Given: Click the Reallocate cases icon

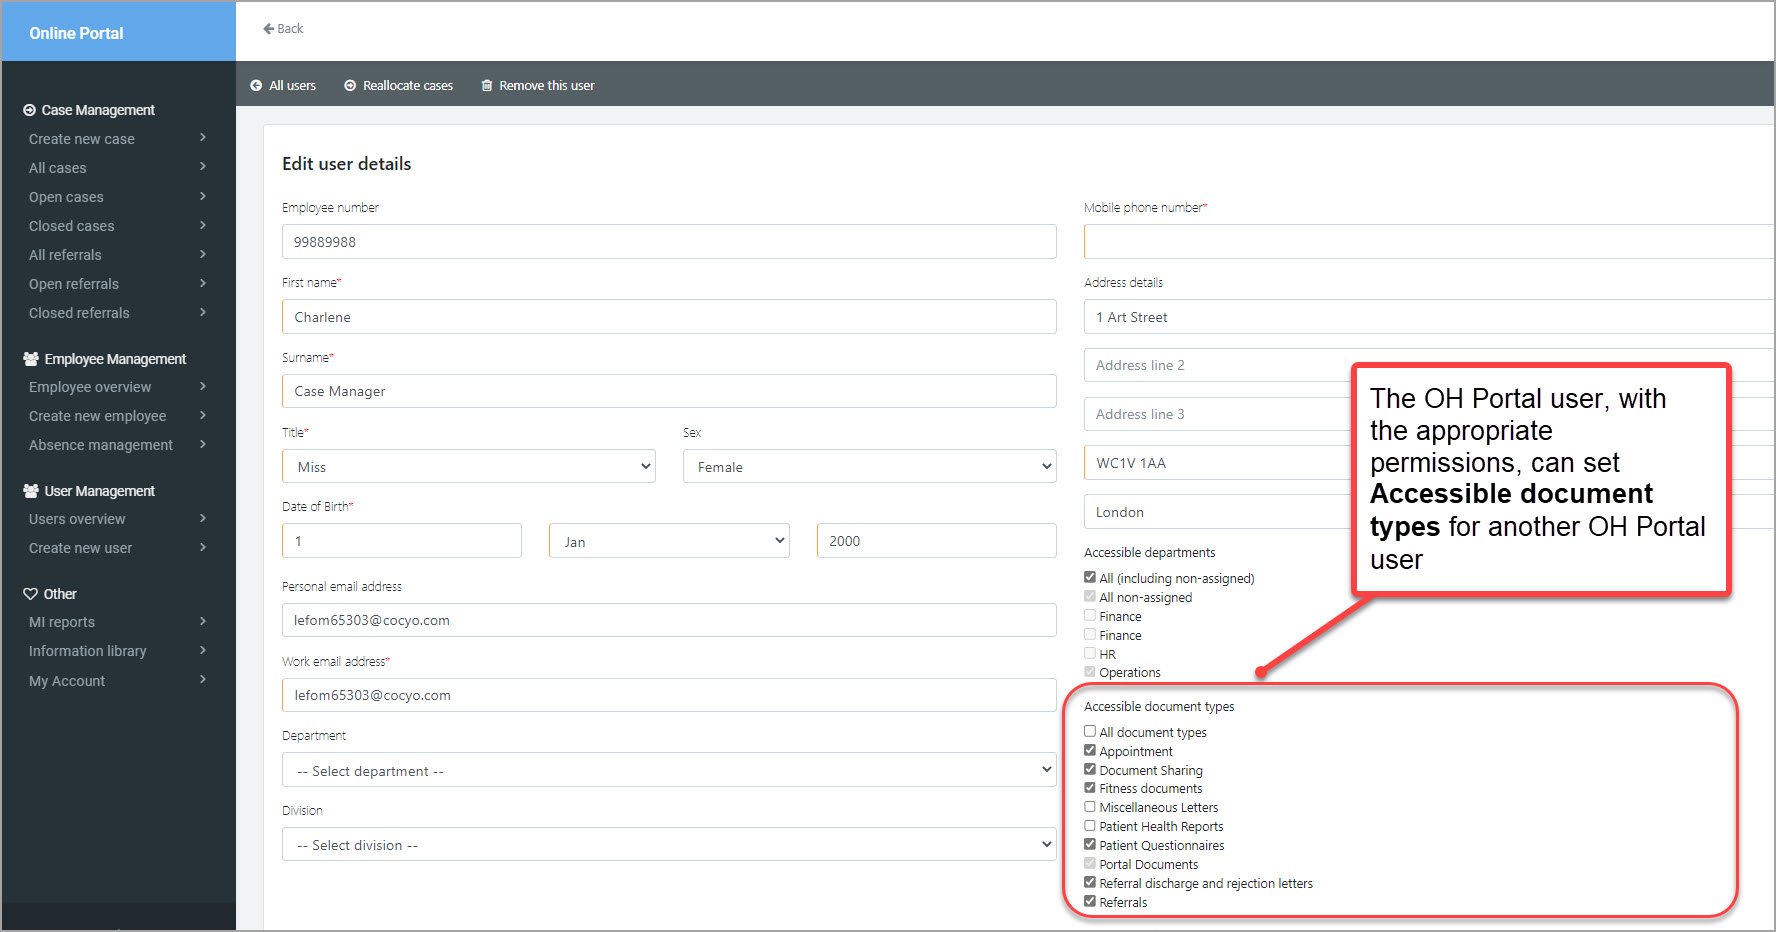Looking at the screenshot, I should [x=350, y=86].
